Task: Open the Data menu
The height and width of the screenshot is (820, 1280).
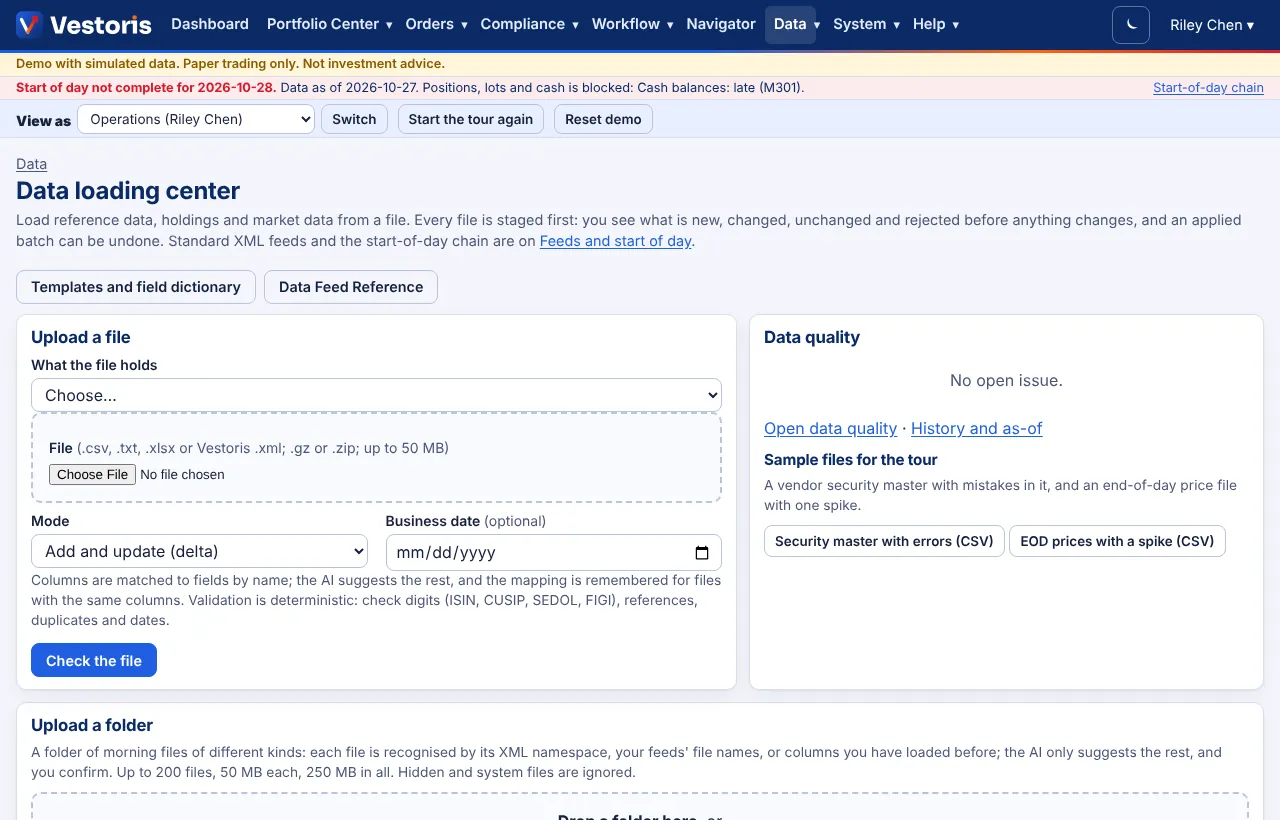Action: [x=790, y=24]
